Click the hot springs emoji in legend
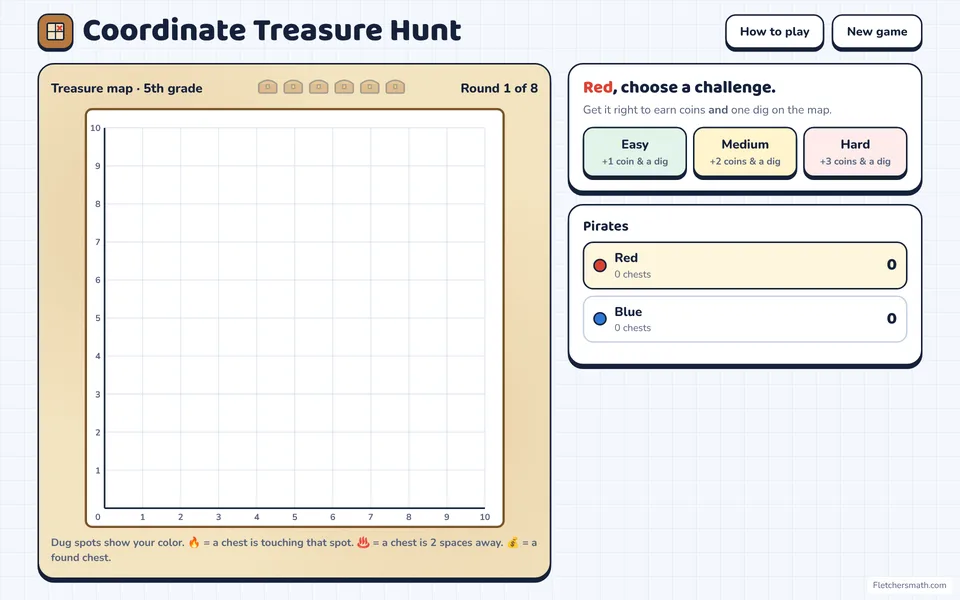The height and width of the screenshot is (600, 960). [363, 542]
